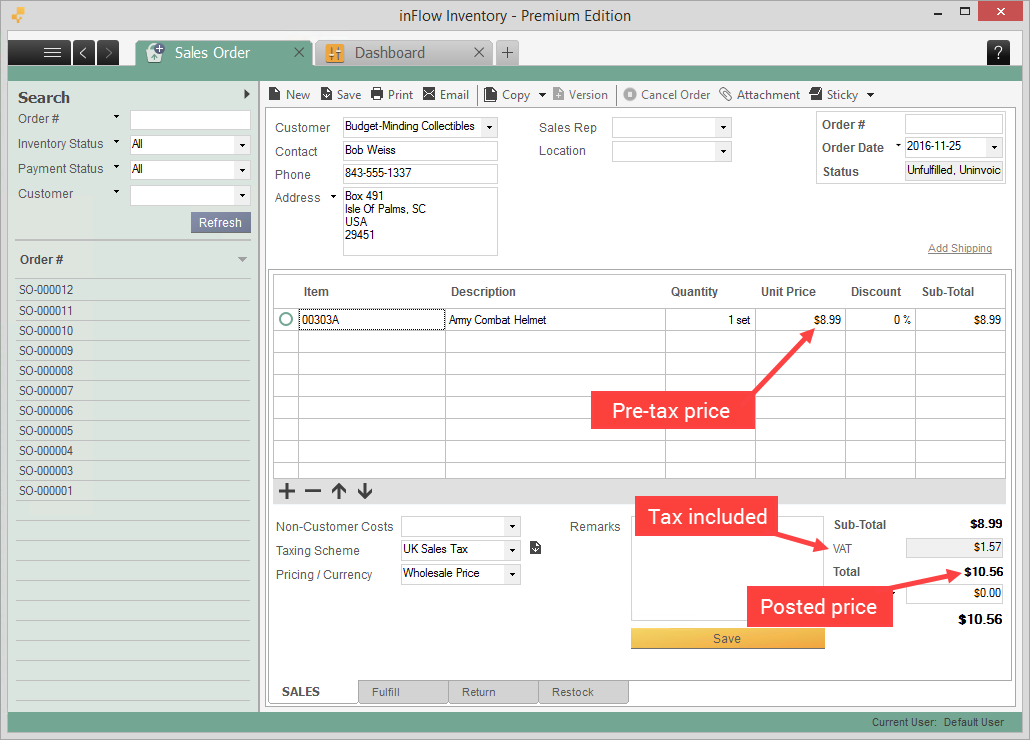This screenshot has height=740, width=1030.
Task: Click the Add Shipping link
Action: 960,248
